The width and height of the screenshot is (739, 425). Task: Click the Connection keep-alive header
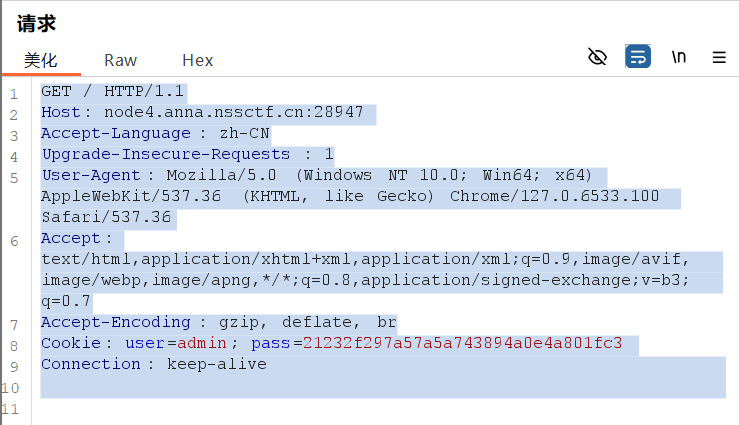tap(154, 365)
